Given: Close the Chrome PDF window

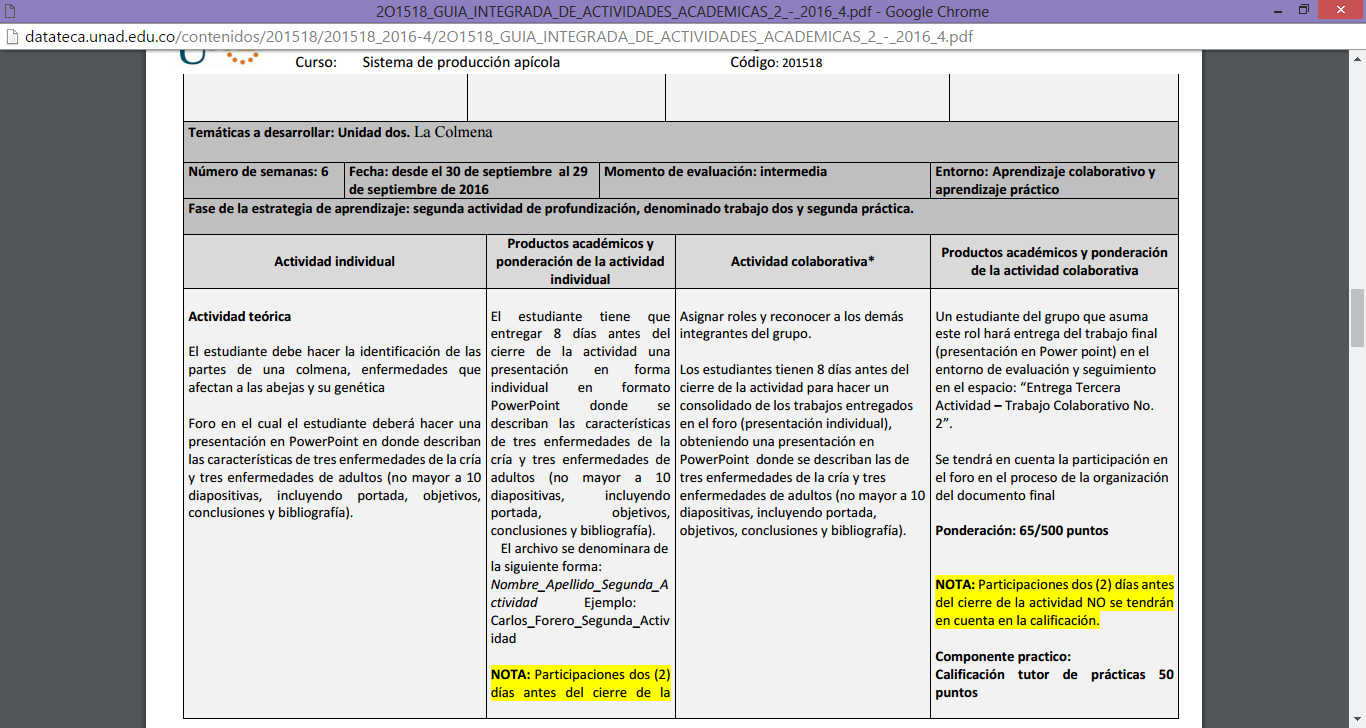Looking at the screenshot, I should click(1342, 11).
